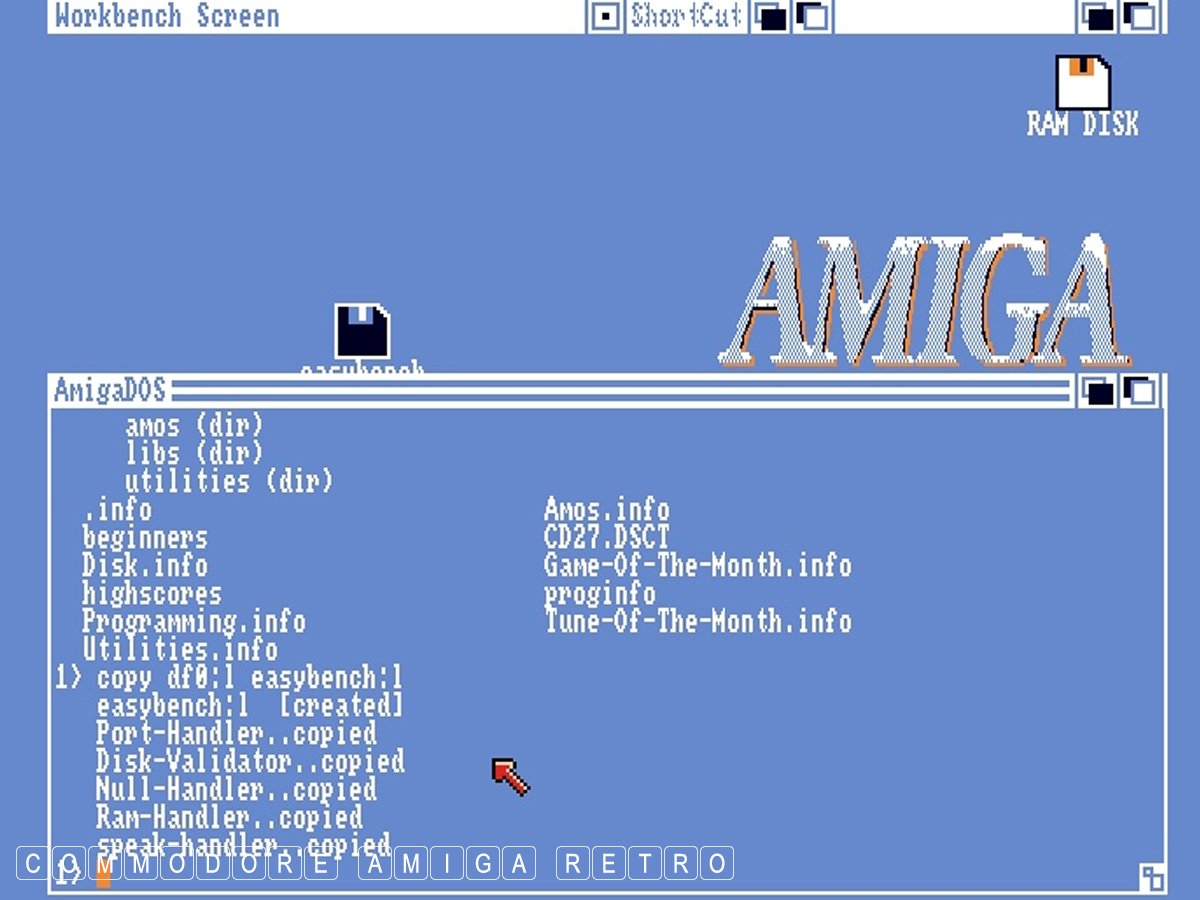Bring the ShortCut window to front
Viewport: 1200px width, 900px height.
(x=812, y=16)
